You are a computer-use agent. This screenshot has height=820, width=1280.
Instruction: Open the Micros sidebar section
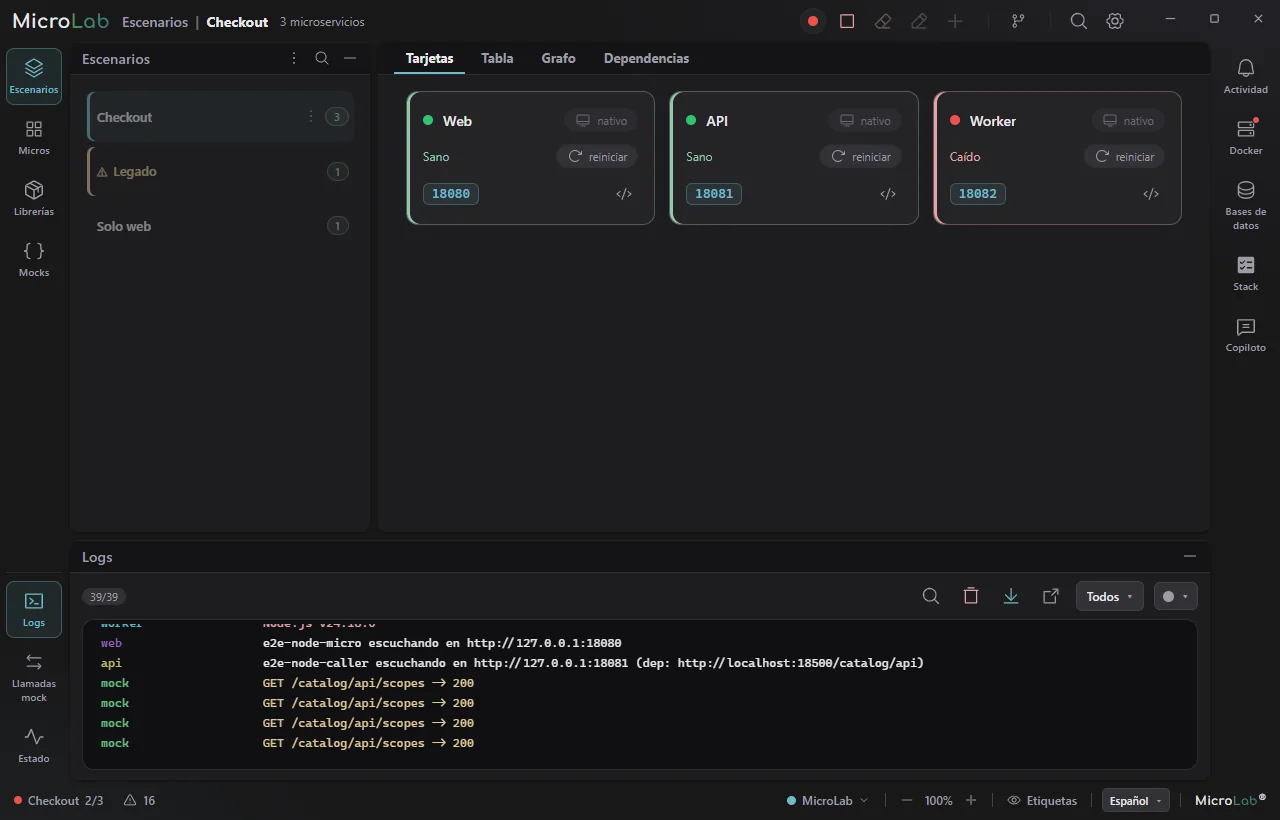point(34,138)
